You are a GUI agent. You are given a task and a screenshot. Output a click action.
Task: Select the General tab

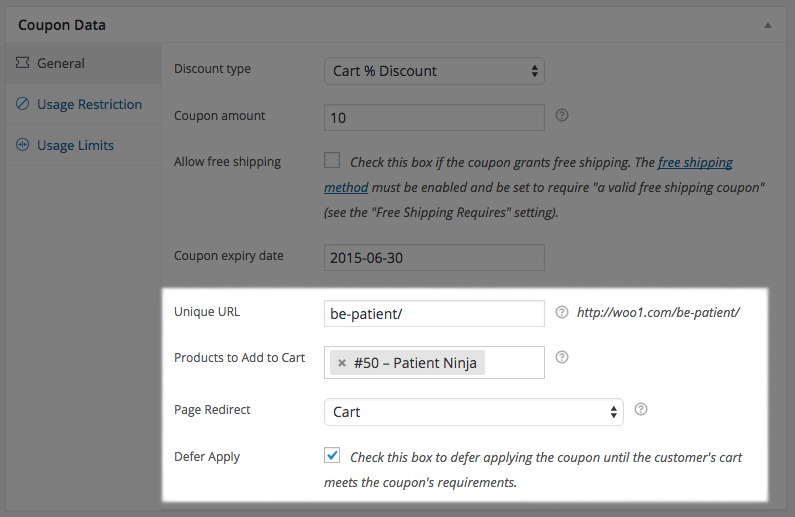tap(61, 63)
